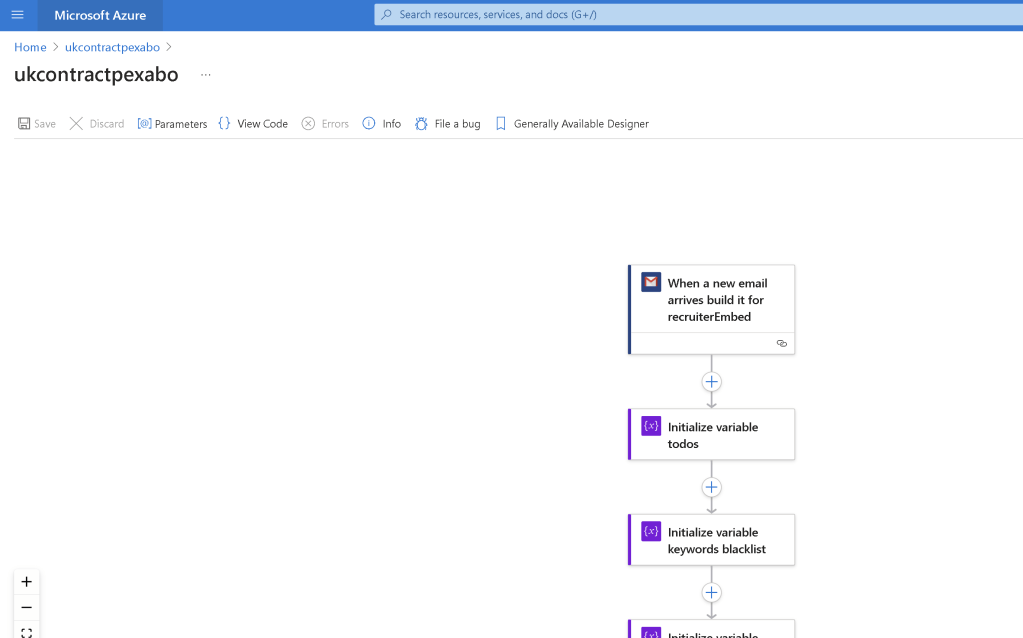
Task: Switch to Generally Available Designer
Action: click(581, 123)
